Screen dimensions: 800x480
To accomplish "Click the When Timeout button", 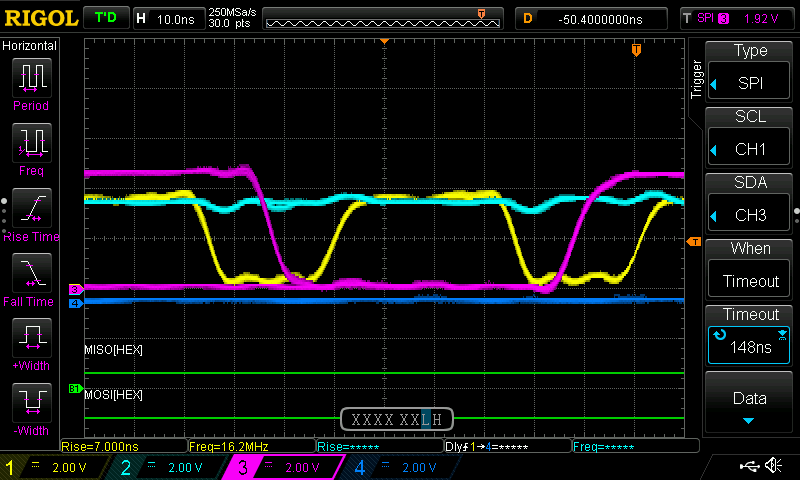I will coord(749,279).
